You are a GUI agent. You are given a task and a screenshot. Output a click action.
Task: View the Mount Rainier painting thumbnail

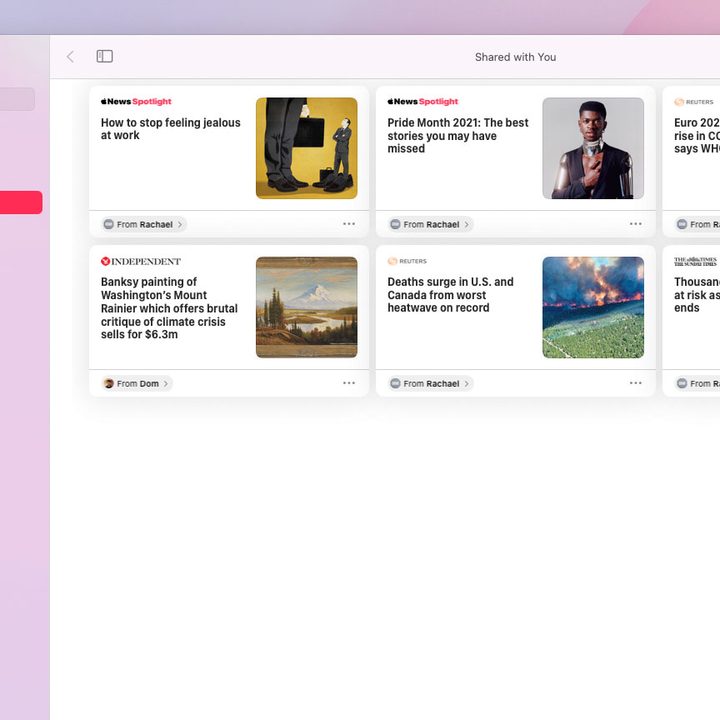pyautogui.click(x=307, y=307)
